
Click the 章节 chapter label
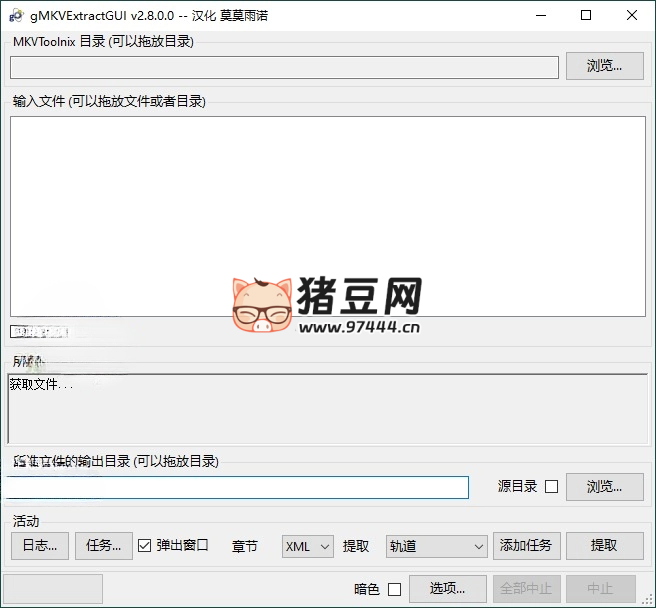pyautogui.click(x=245, y=546)
